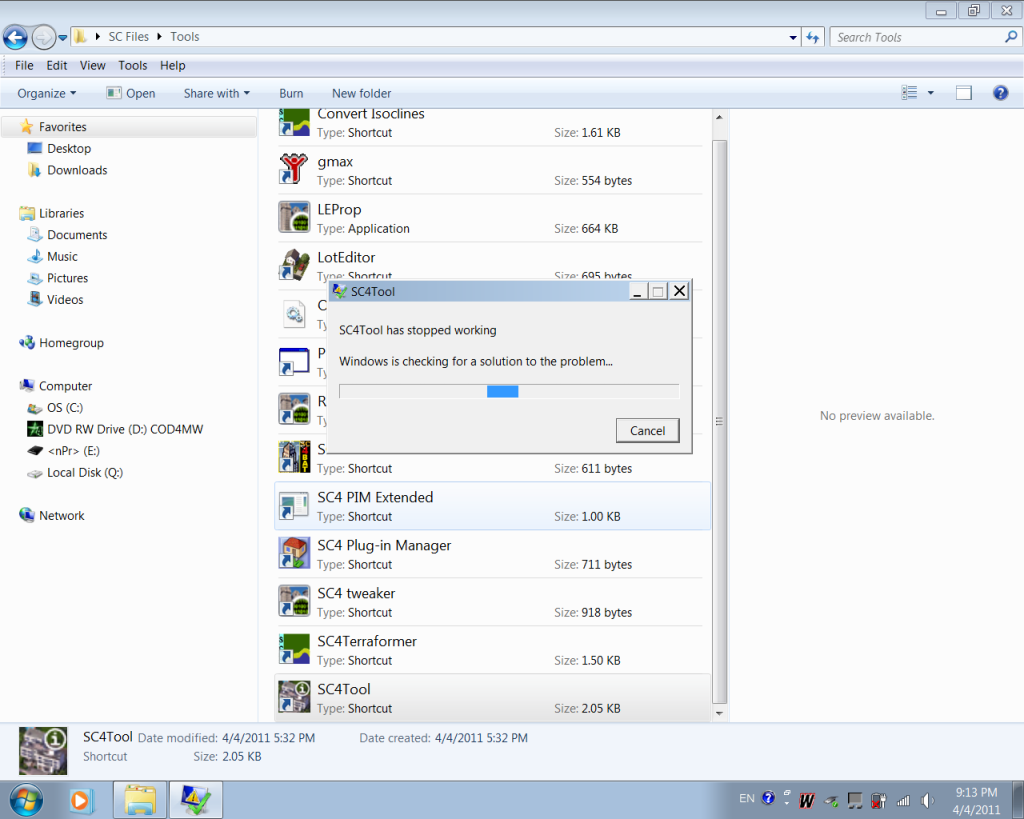Open Desktop in the navigation pane
This screenshot has width=1024, height=819.
point(69,148)
